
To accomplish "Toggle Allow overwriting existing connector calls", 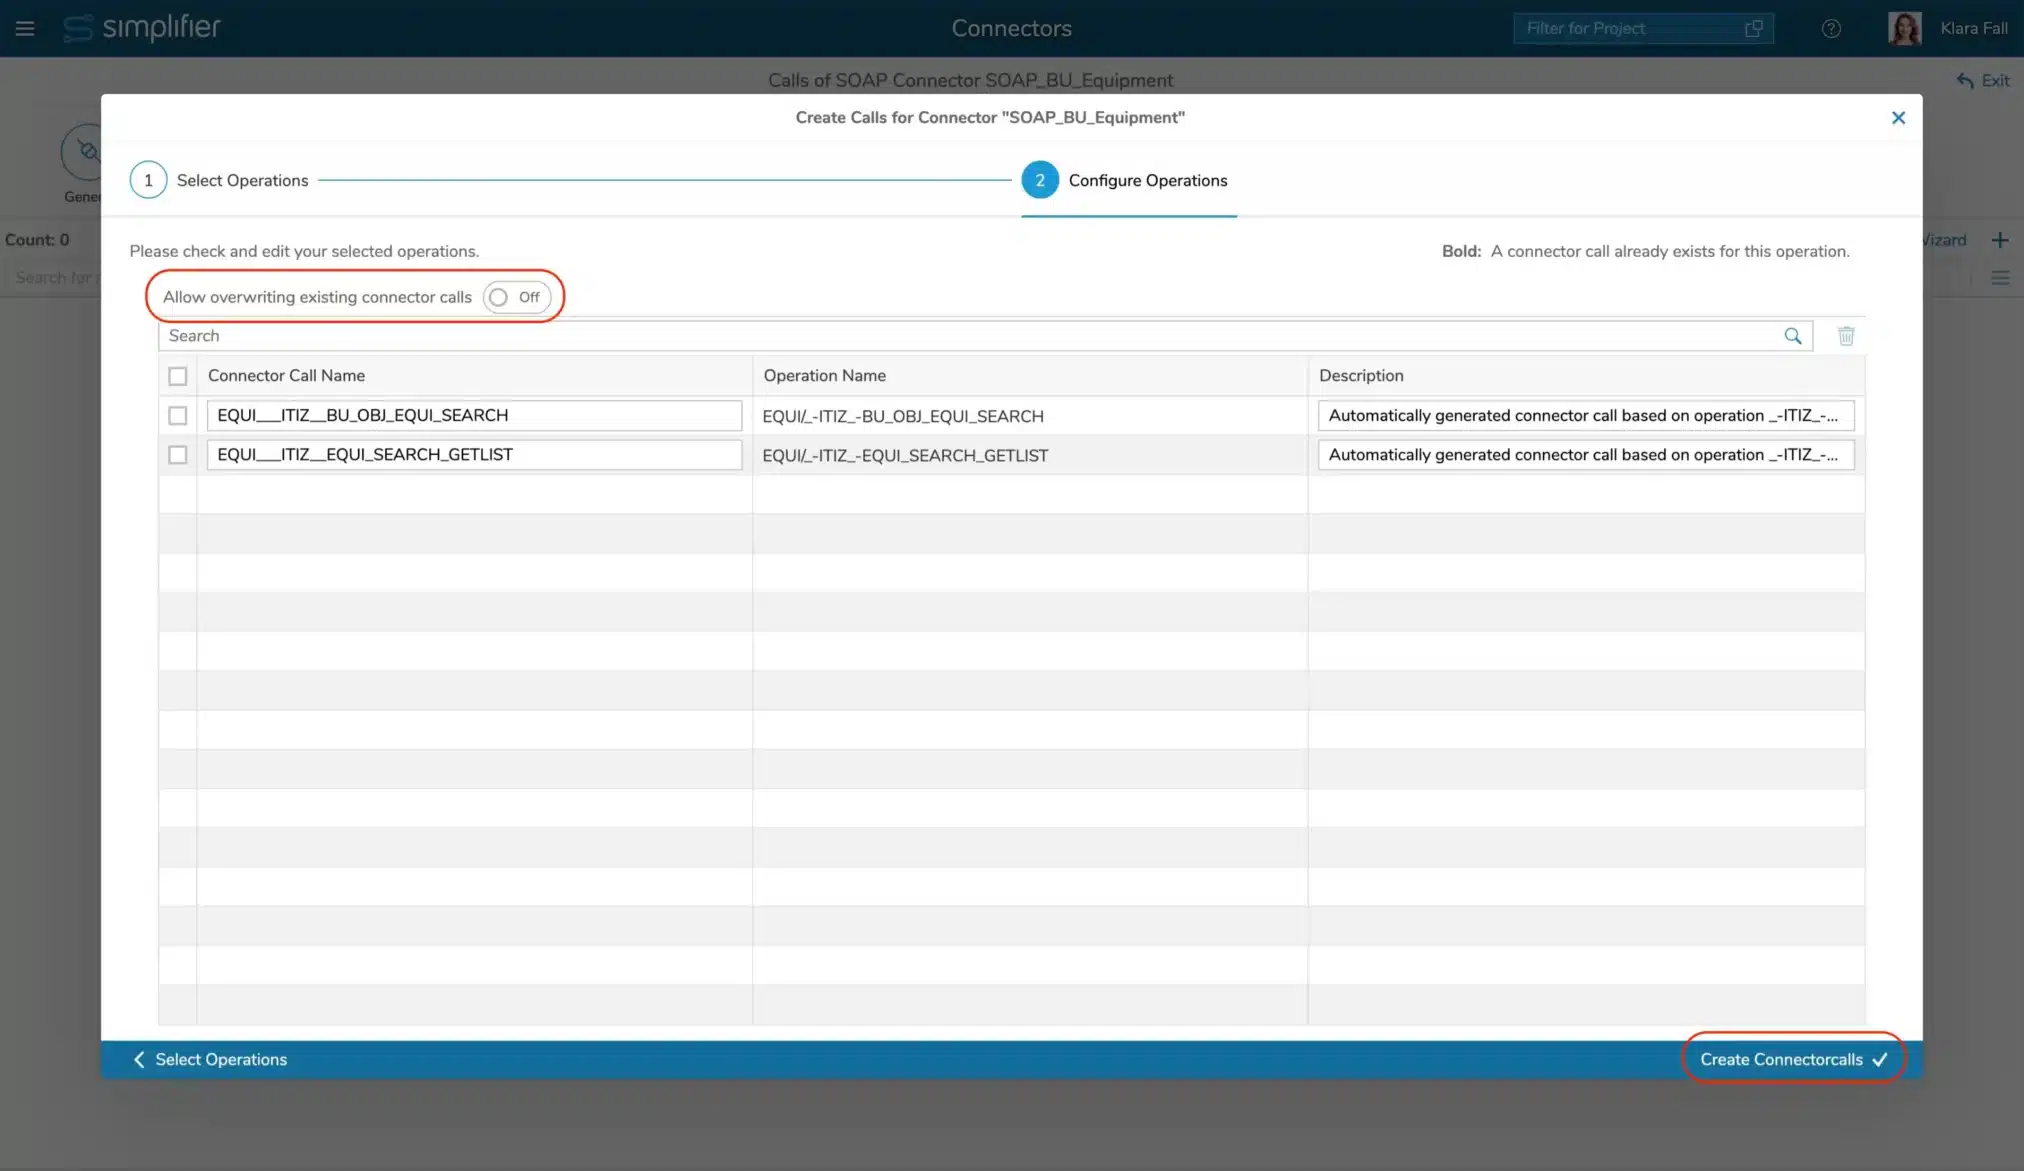I will point(516,297).
